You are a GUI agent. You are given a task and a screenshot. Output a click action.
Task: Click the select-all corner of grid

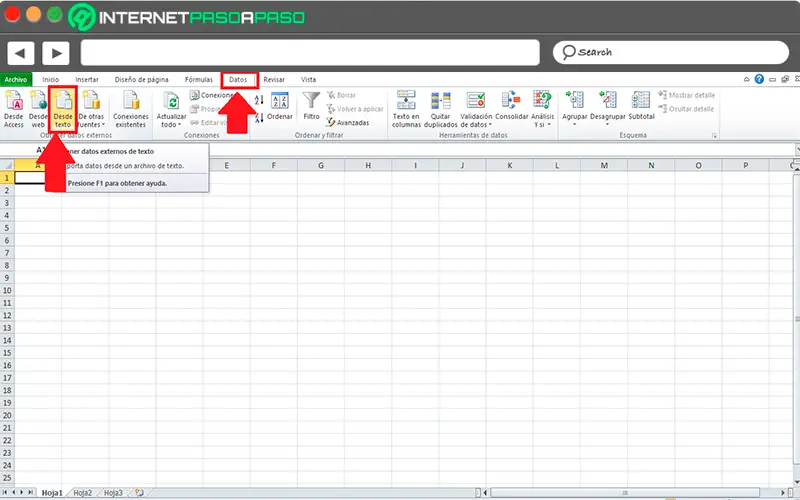coord(7,165)
